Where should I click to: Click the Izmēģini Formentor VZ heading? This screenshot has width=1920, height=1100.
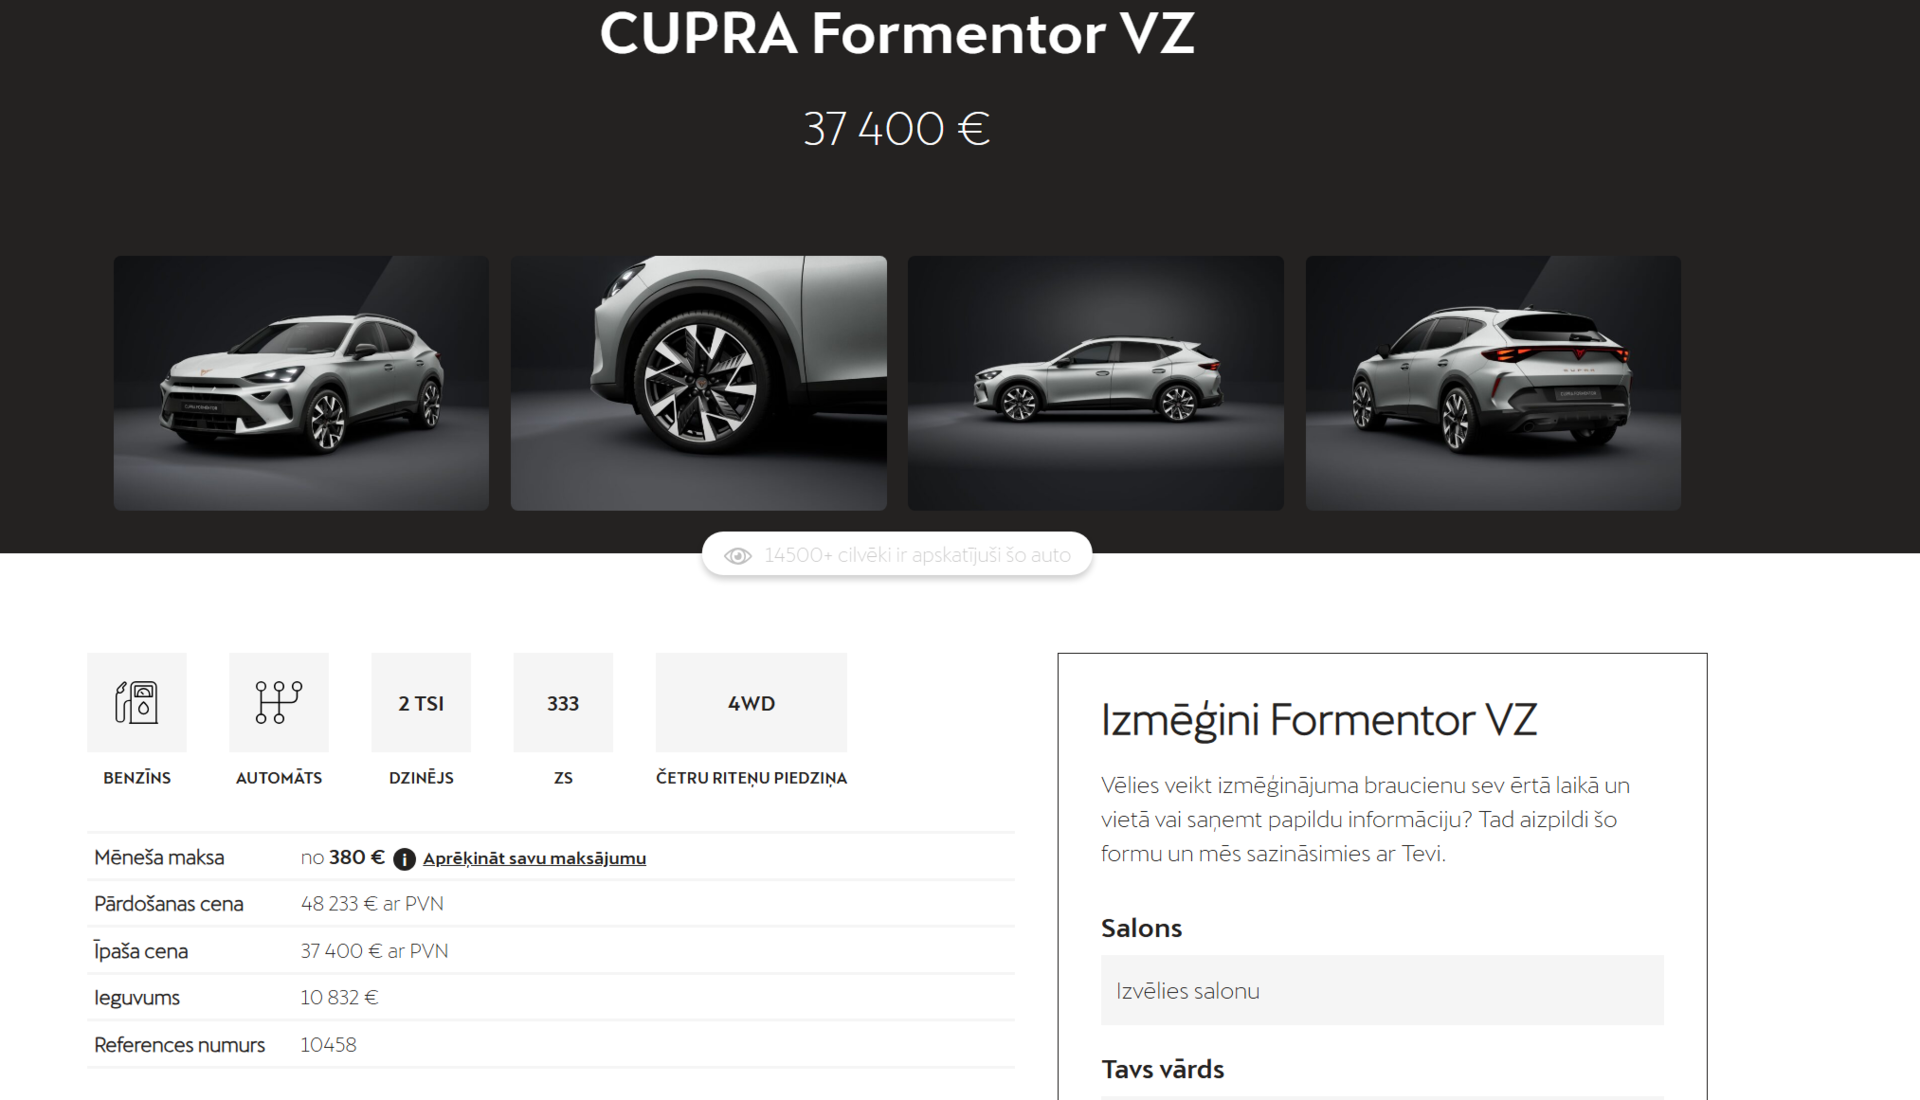[x=1319, y=720]
